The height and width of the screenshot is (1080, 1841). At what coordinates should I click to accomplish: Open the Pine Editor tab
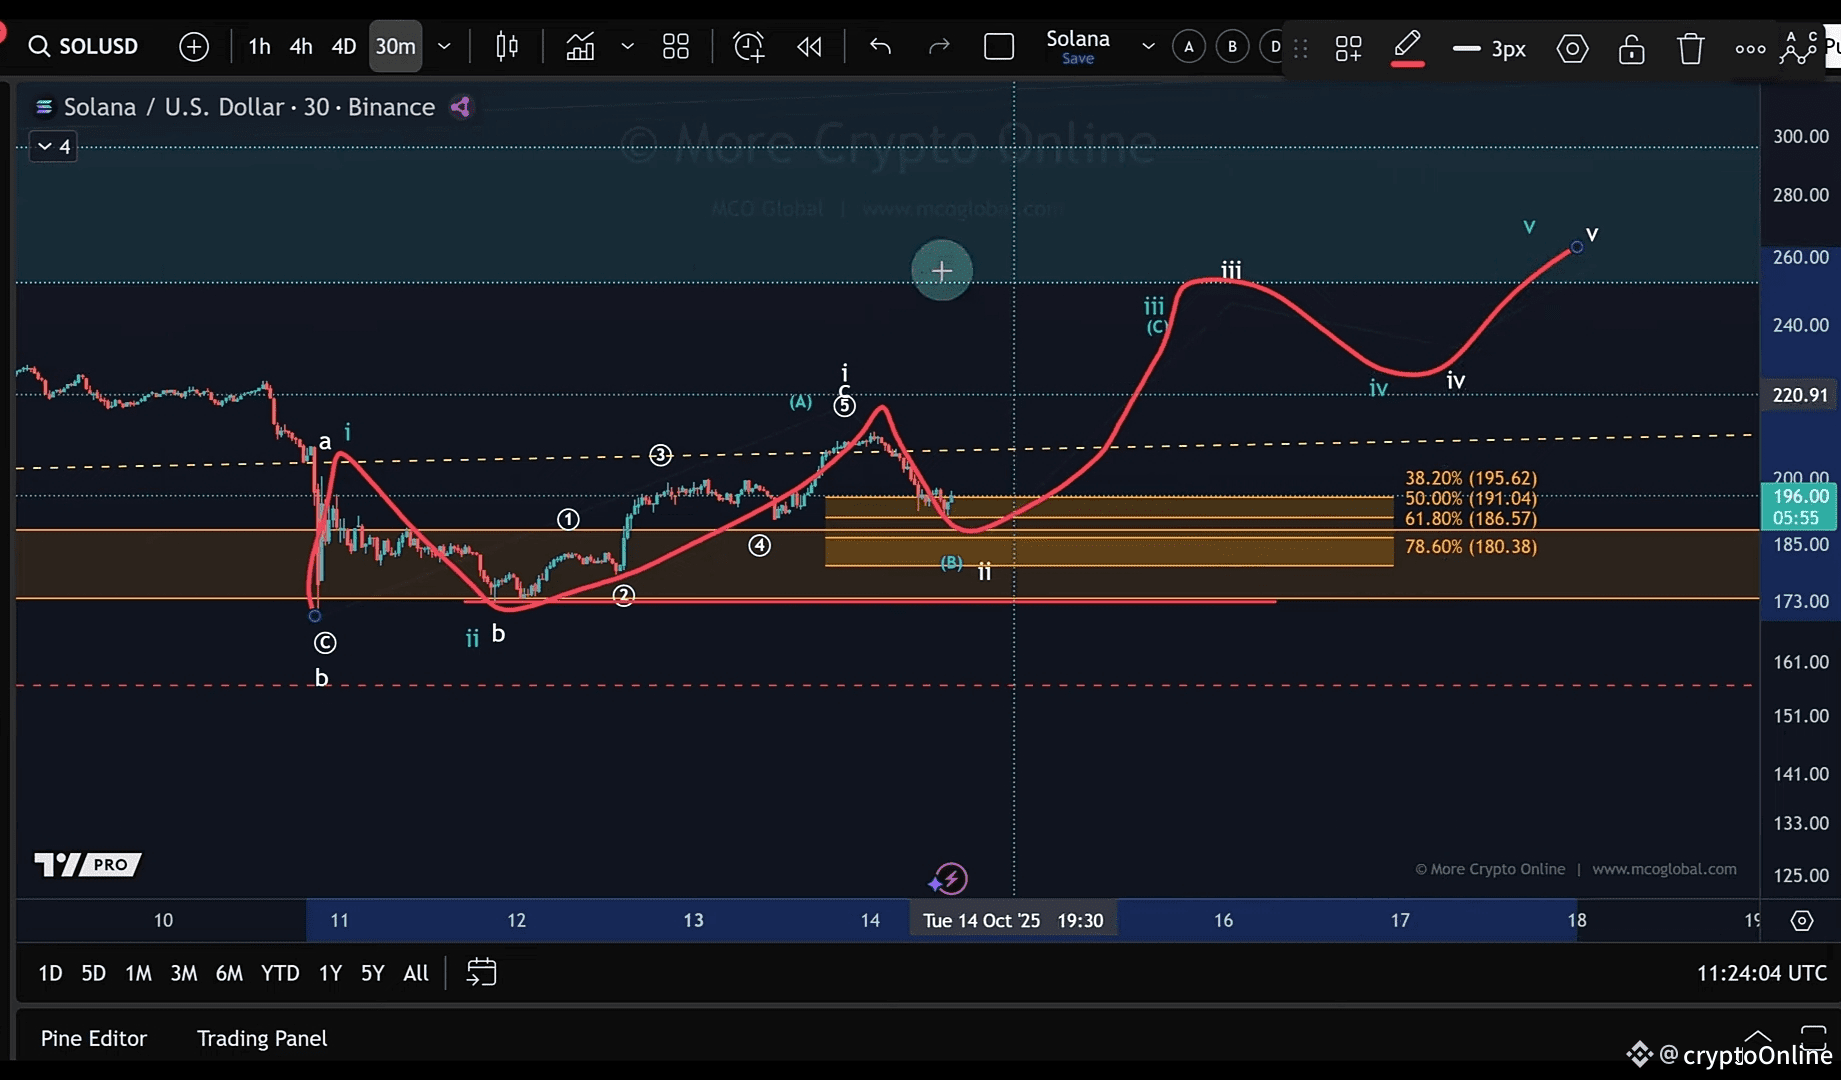(x=94, y=1038)
